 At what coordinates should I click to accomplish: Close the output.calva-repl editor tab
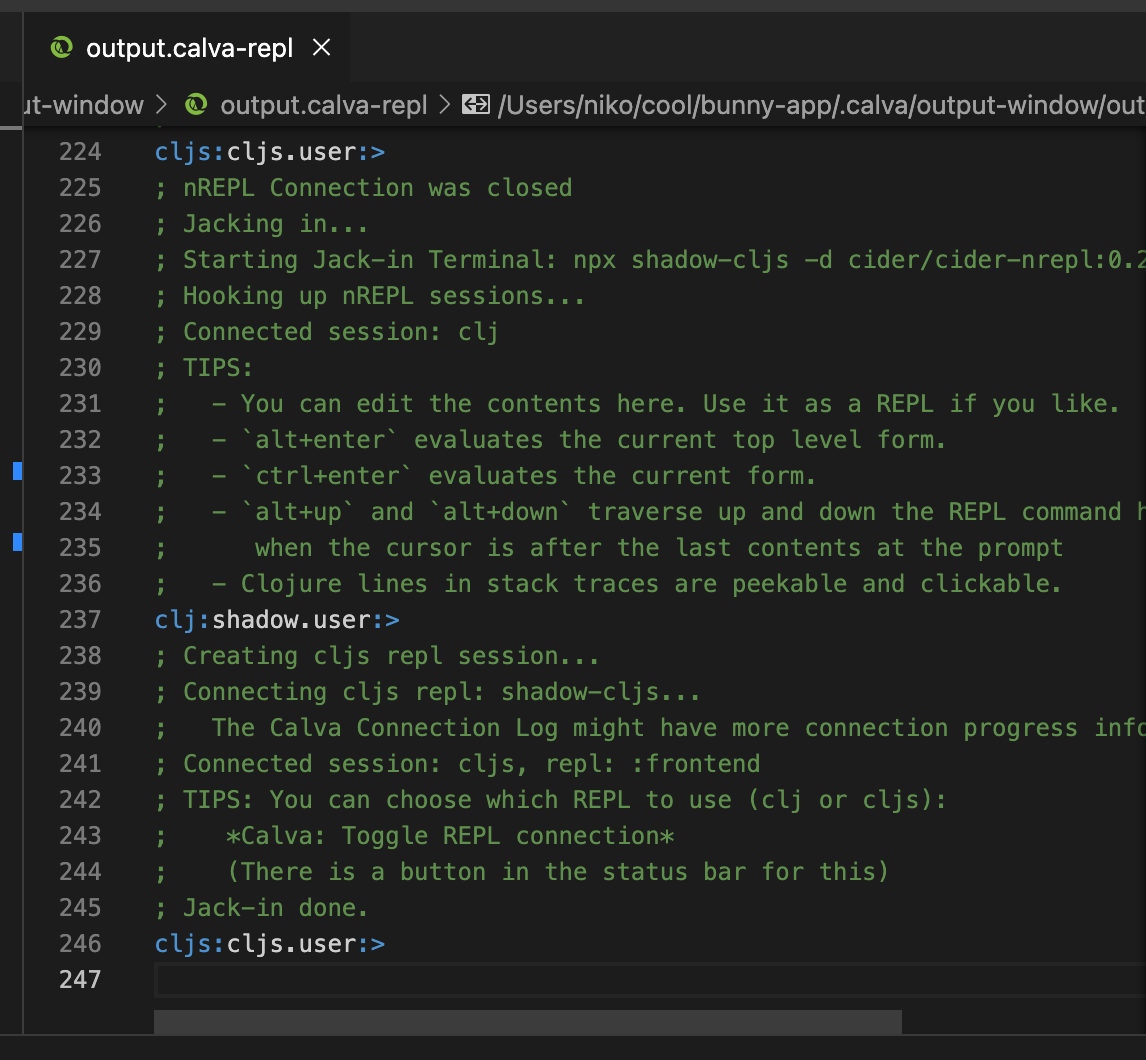321,47
